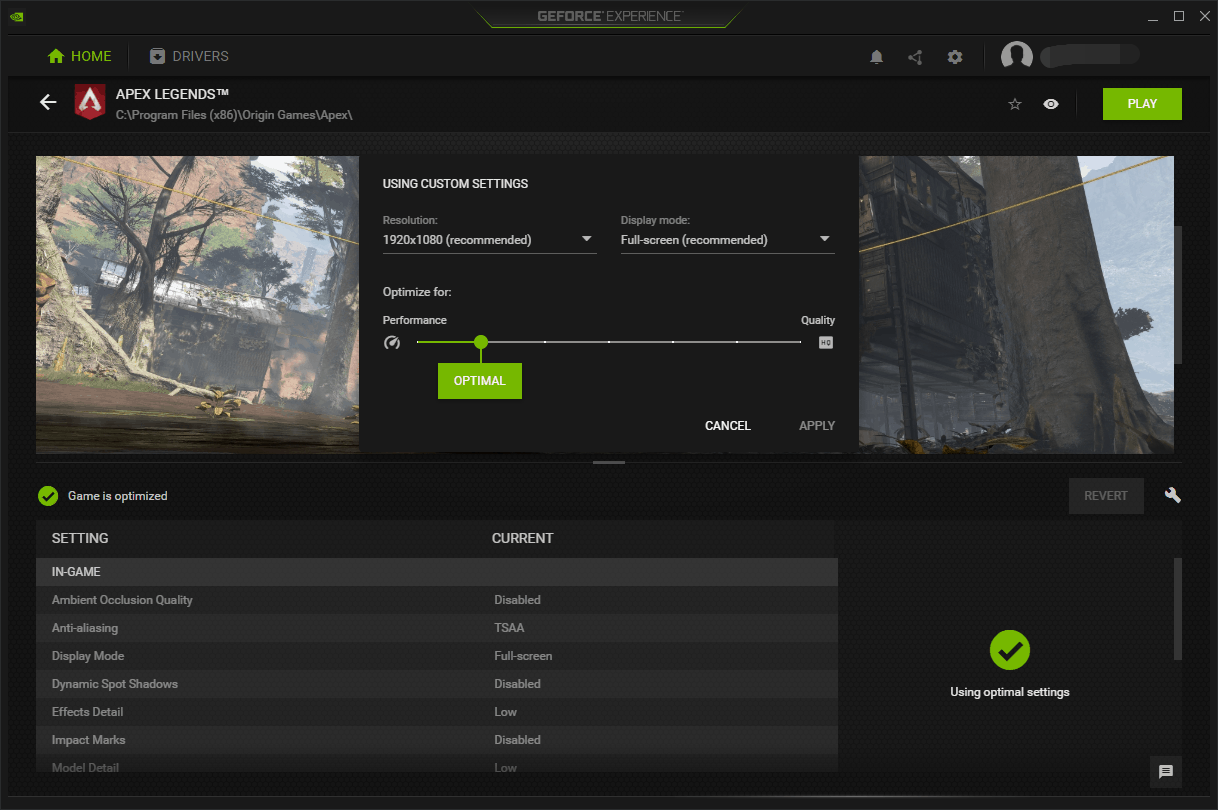Screen dimensions: 1218x810
Task: Maximize the GeForce Experience window
Action: coord(1179,16)
